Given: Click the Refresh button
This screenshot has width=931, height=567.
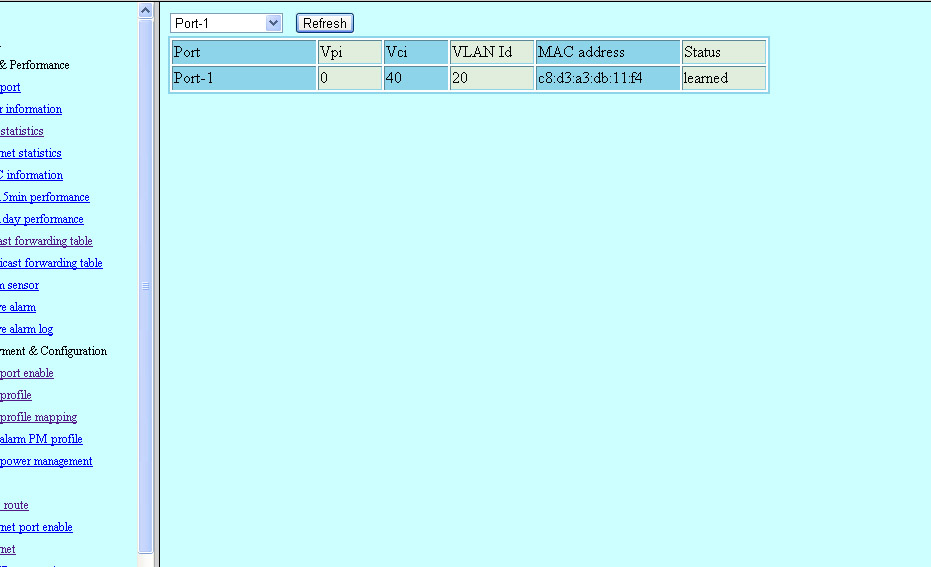Looking at the screenshot, I should click(x=325, y=23).
